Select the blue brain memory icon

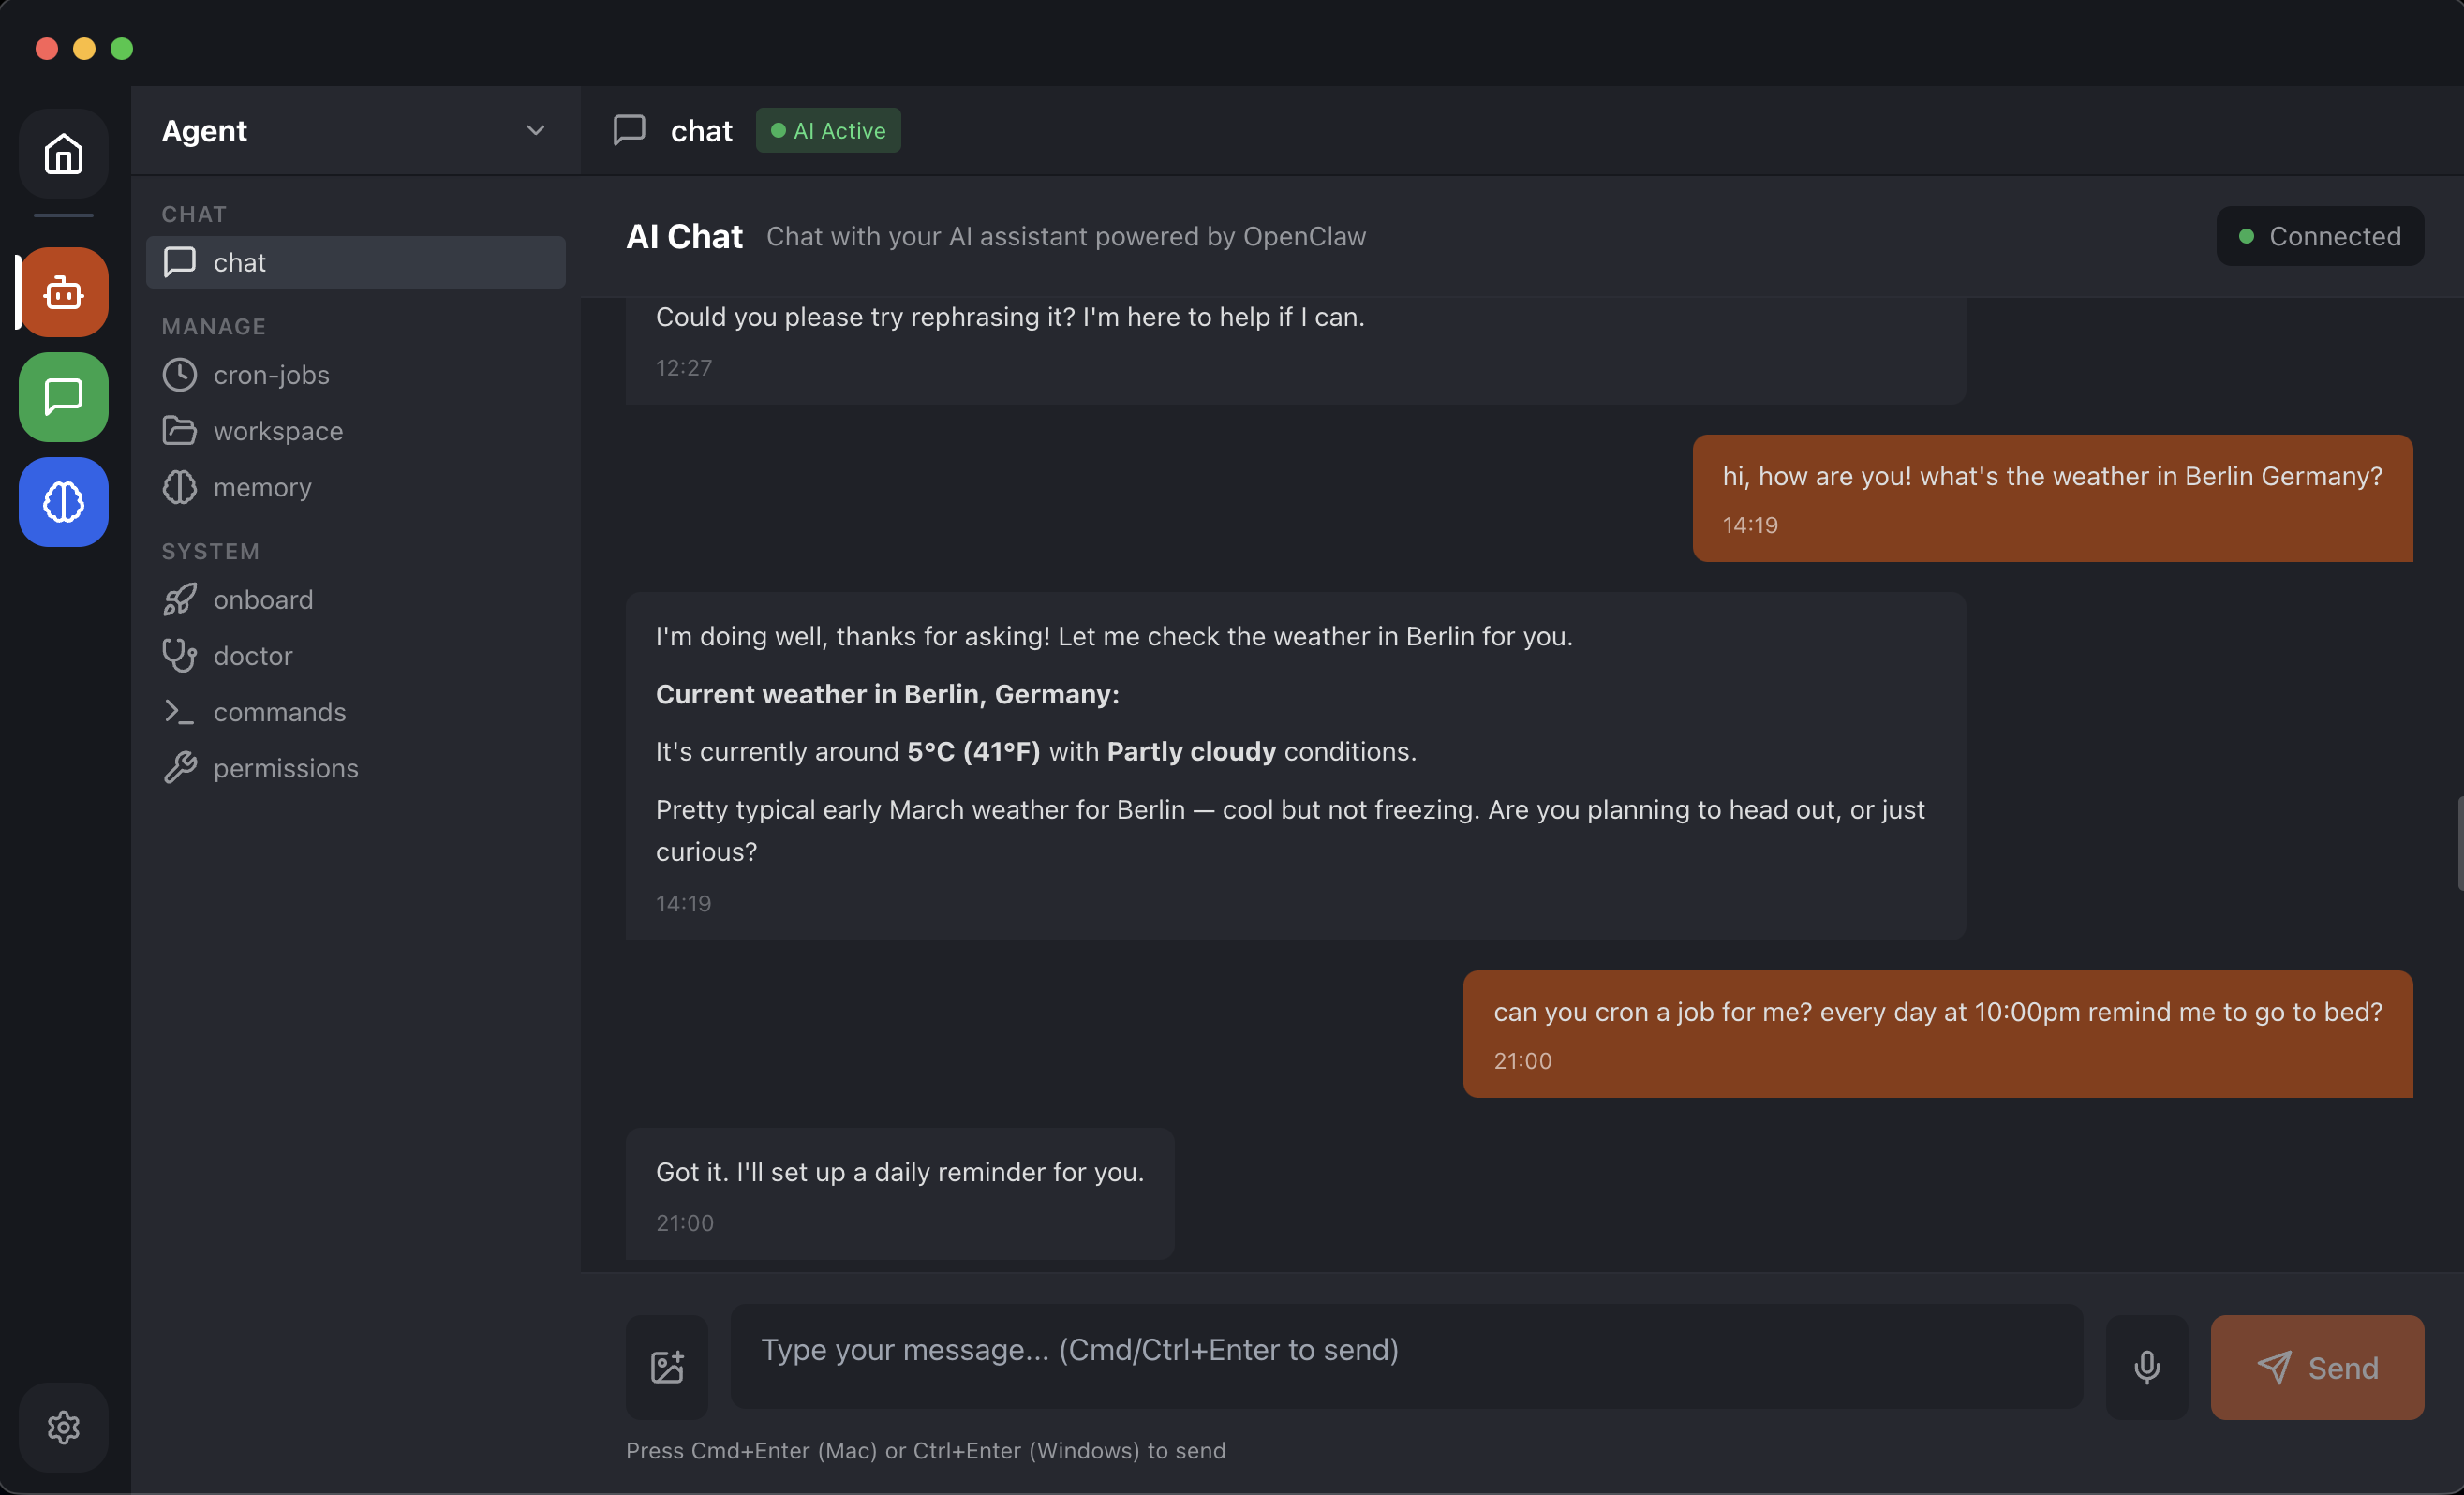[62, 502]
